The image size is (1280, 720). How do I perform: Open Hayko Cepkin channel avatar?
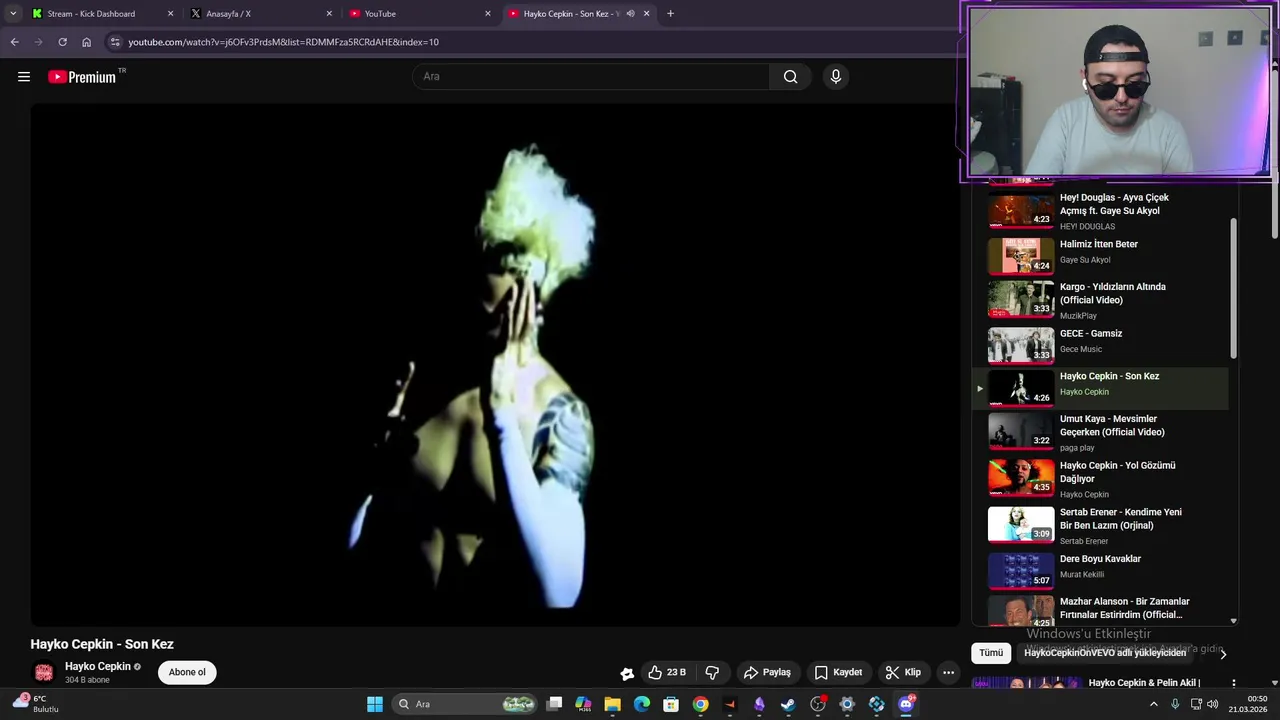point(44,672)
